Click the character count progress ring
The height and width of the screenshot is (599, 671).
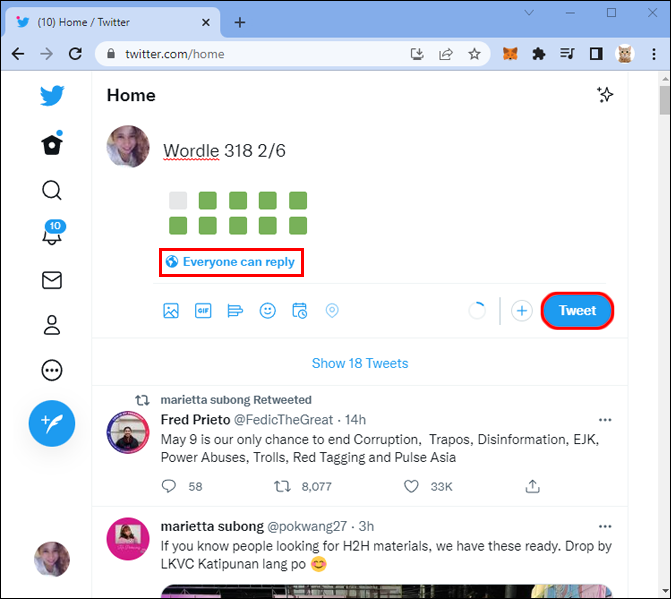pos(477,311)
